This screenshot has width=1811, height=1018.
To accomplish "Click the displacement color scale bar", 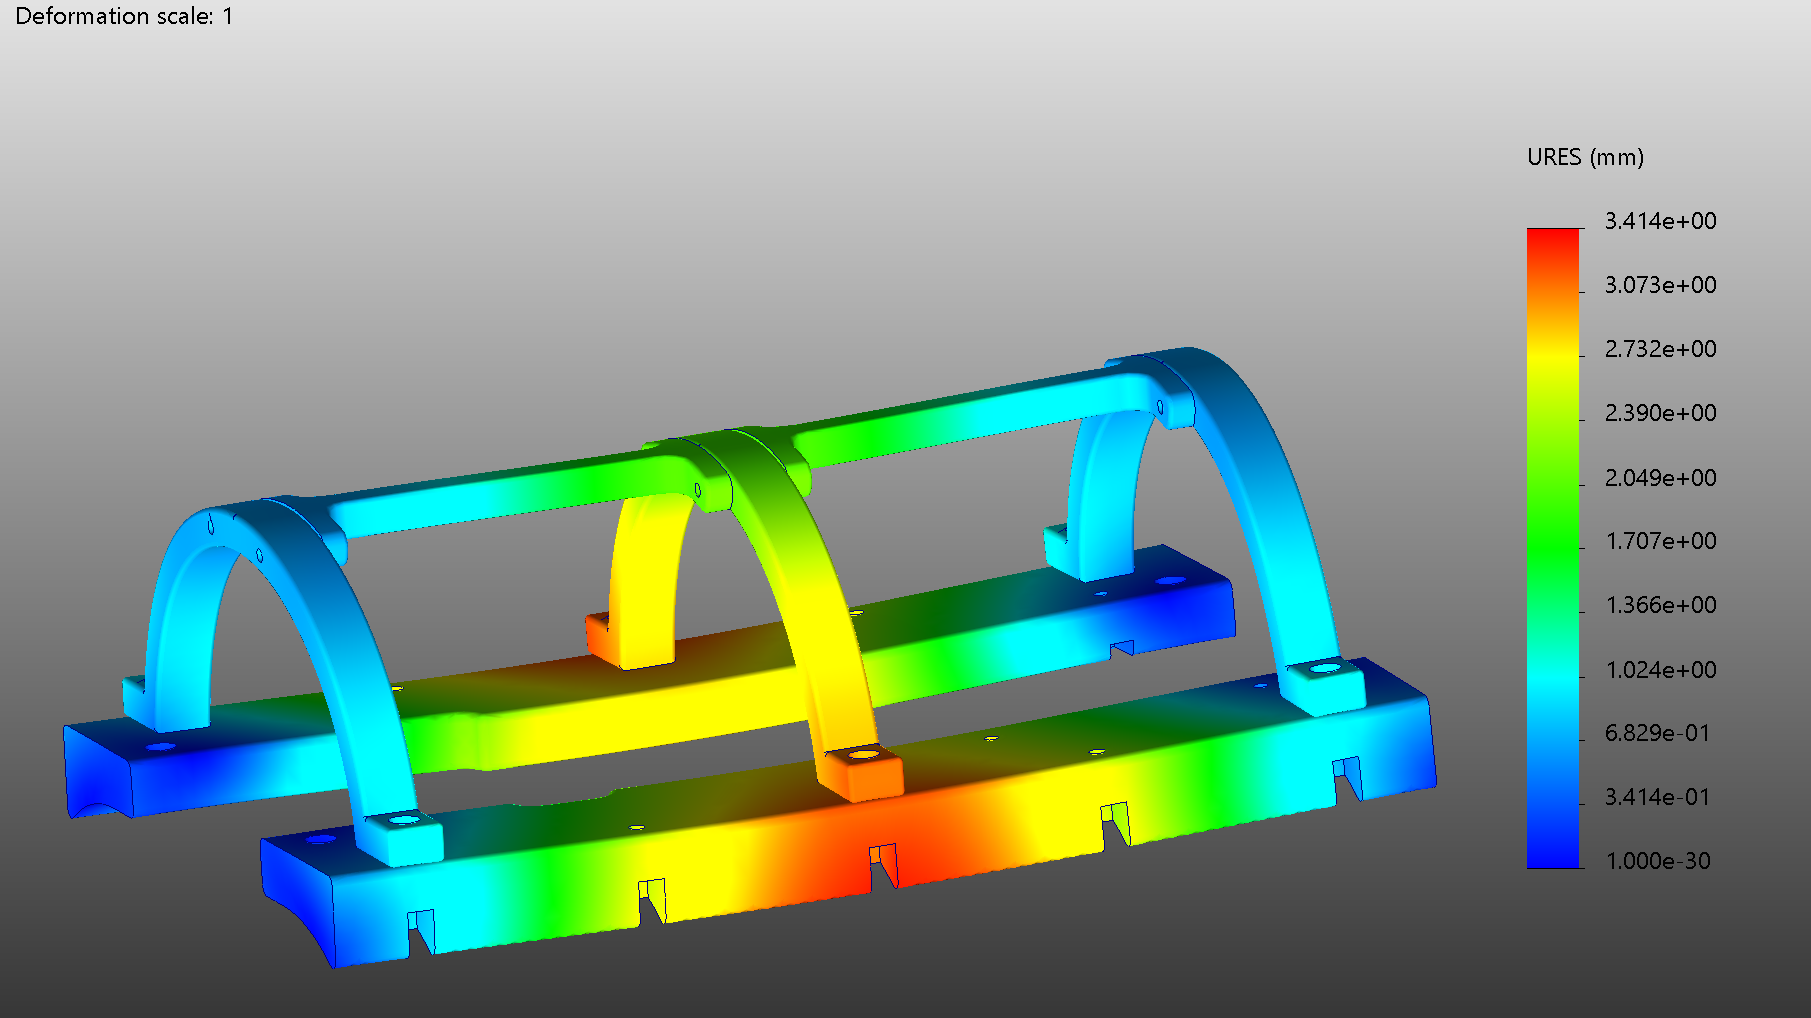I will 1553,548.
